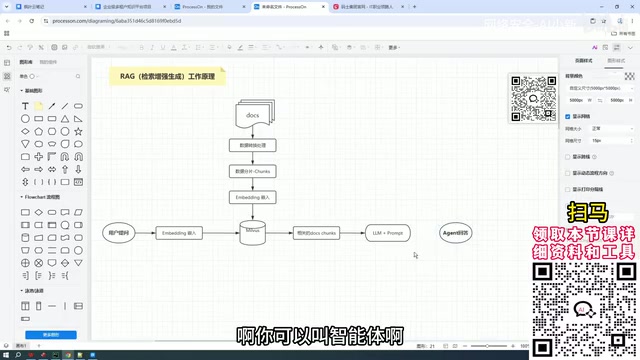Select the flowchart parallelogram data shape

[78, 212]
